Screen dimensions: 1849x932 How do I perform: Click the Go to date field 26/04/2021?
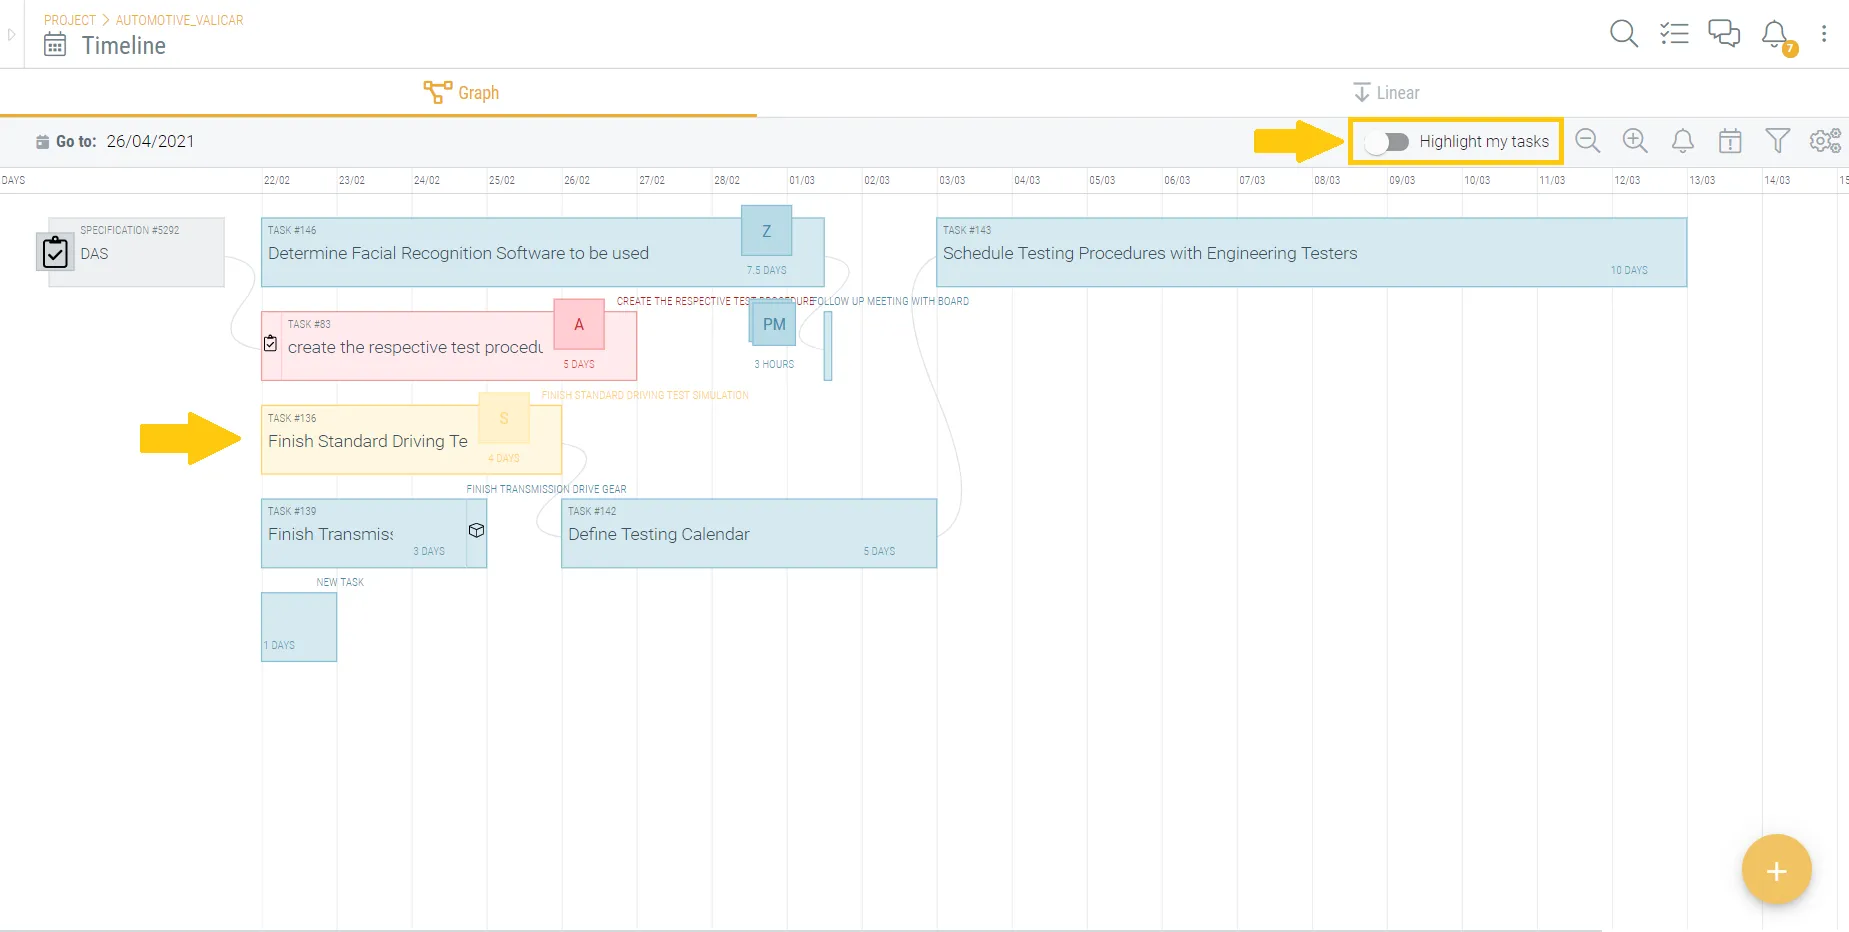[151, 141]
